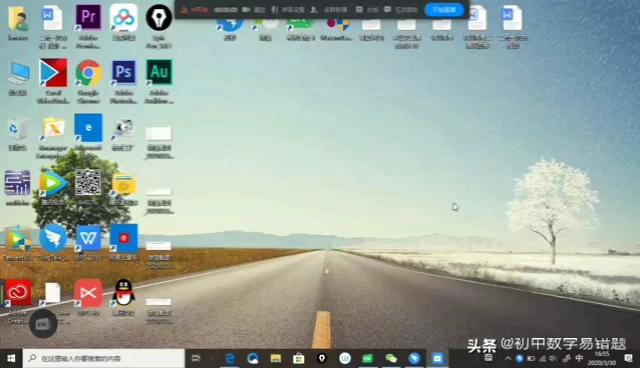Screen dimensions: 640x368
Task: Open WeChat from the taskbar
Action: (x=391, y=359)
